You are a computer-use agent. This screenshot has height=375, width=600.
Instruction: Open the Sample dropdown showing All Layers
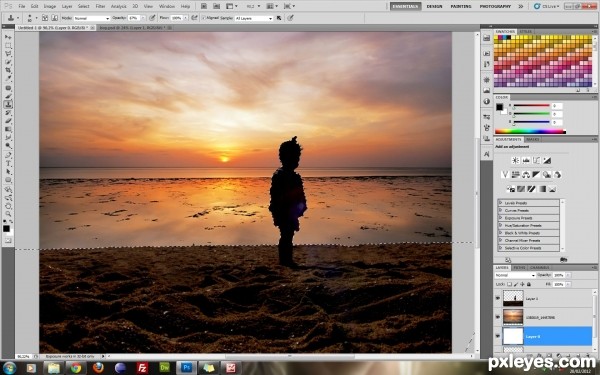[254, 18]
